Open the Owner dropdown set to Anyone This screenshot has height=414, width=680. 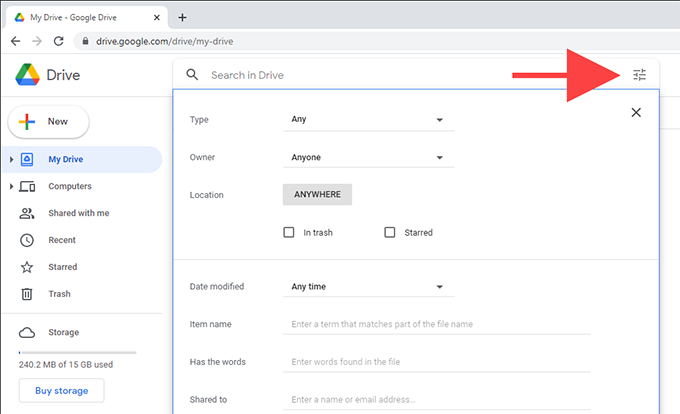point(367,157)
